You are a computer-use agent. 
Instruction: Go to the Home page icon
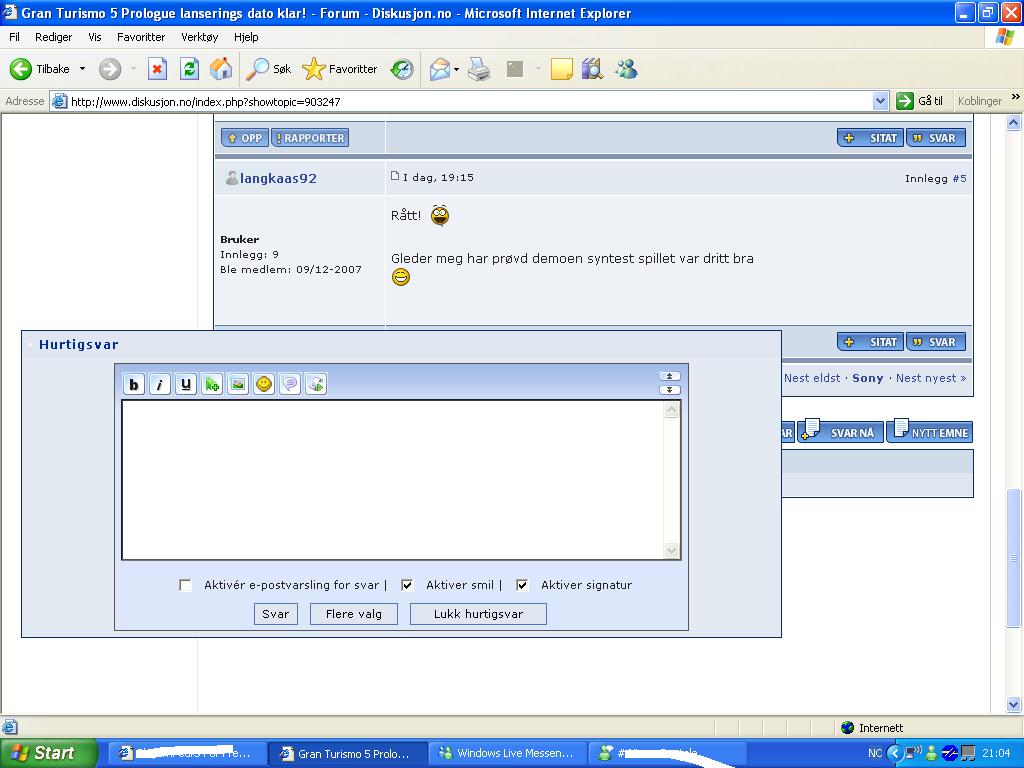coord(221,69)
